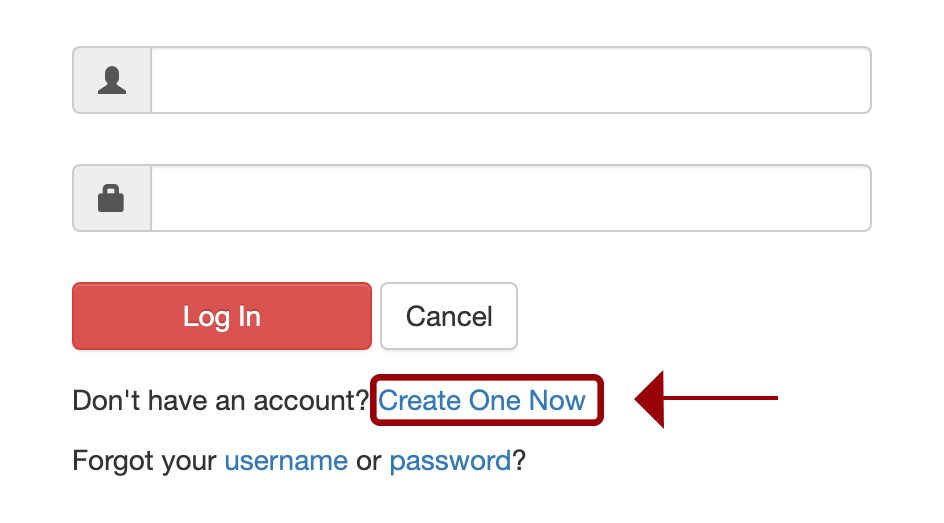Click the "Forgot your" label text

coord(144,461)
